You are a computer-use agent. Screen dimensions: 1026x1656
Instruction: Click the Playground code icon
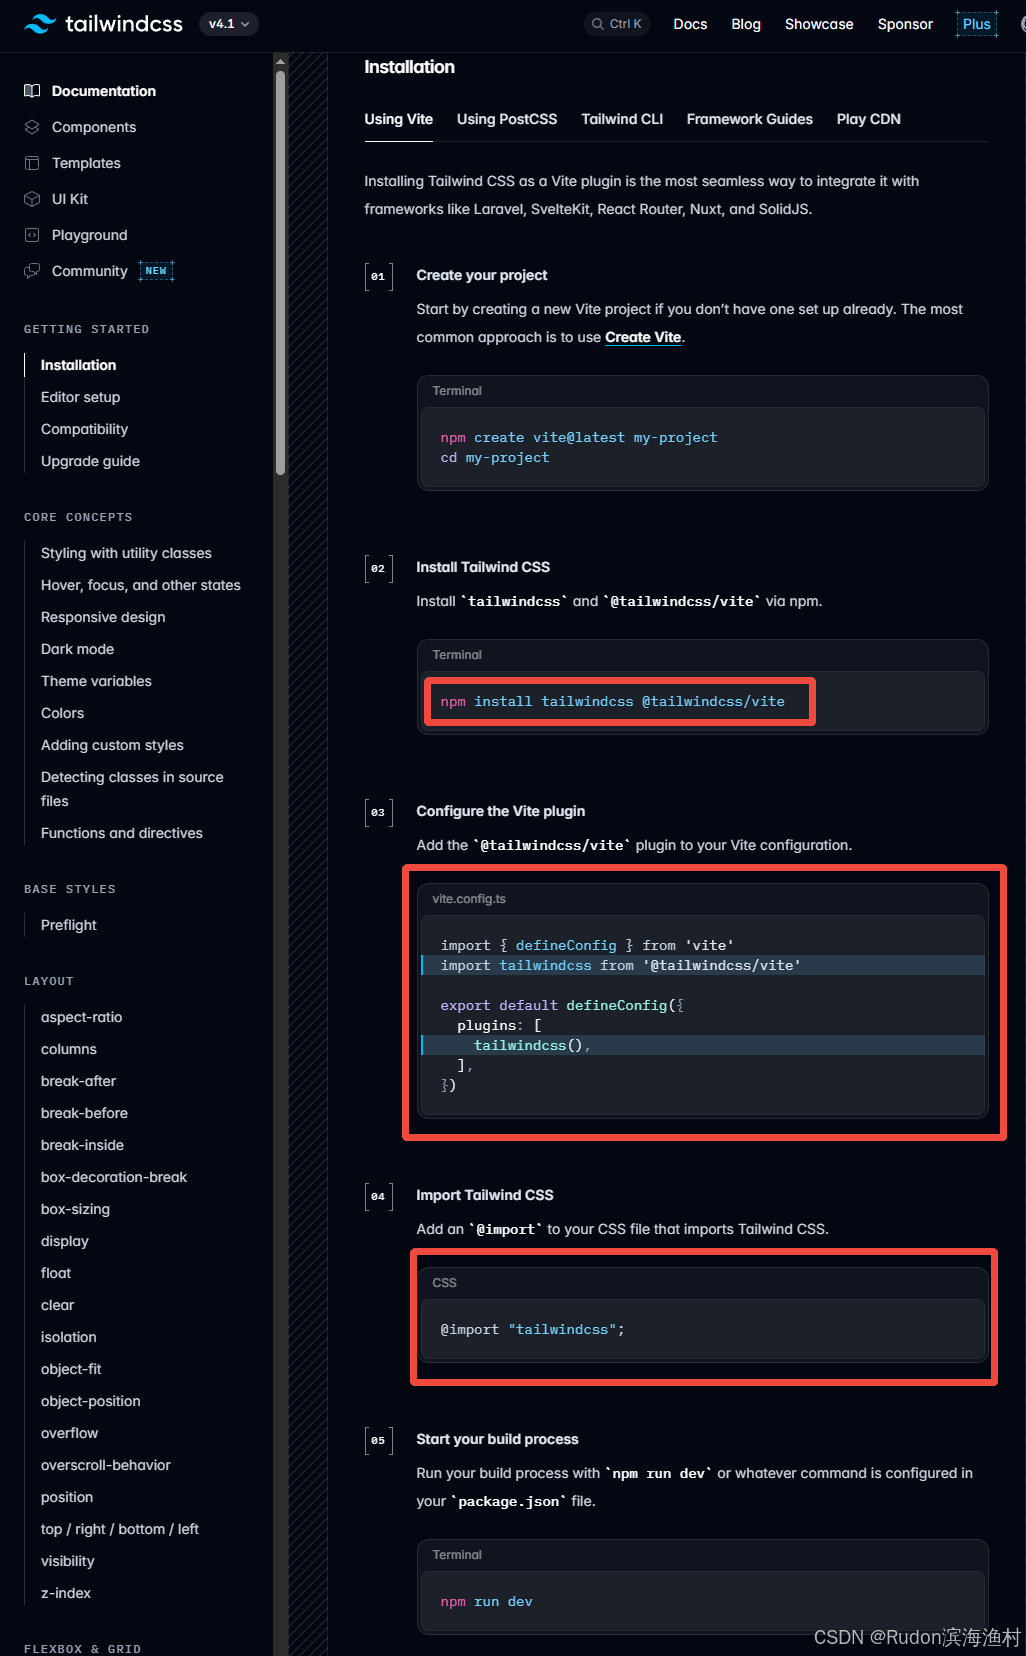(x=32, y=235)
